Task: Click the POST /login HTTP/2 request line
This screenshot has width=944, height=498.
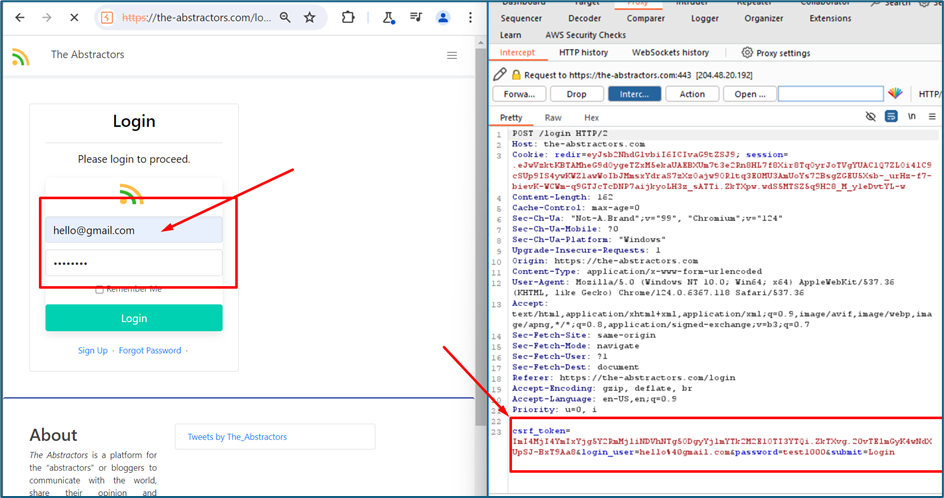Action: coord(560,134)
